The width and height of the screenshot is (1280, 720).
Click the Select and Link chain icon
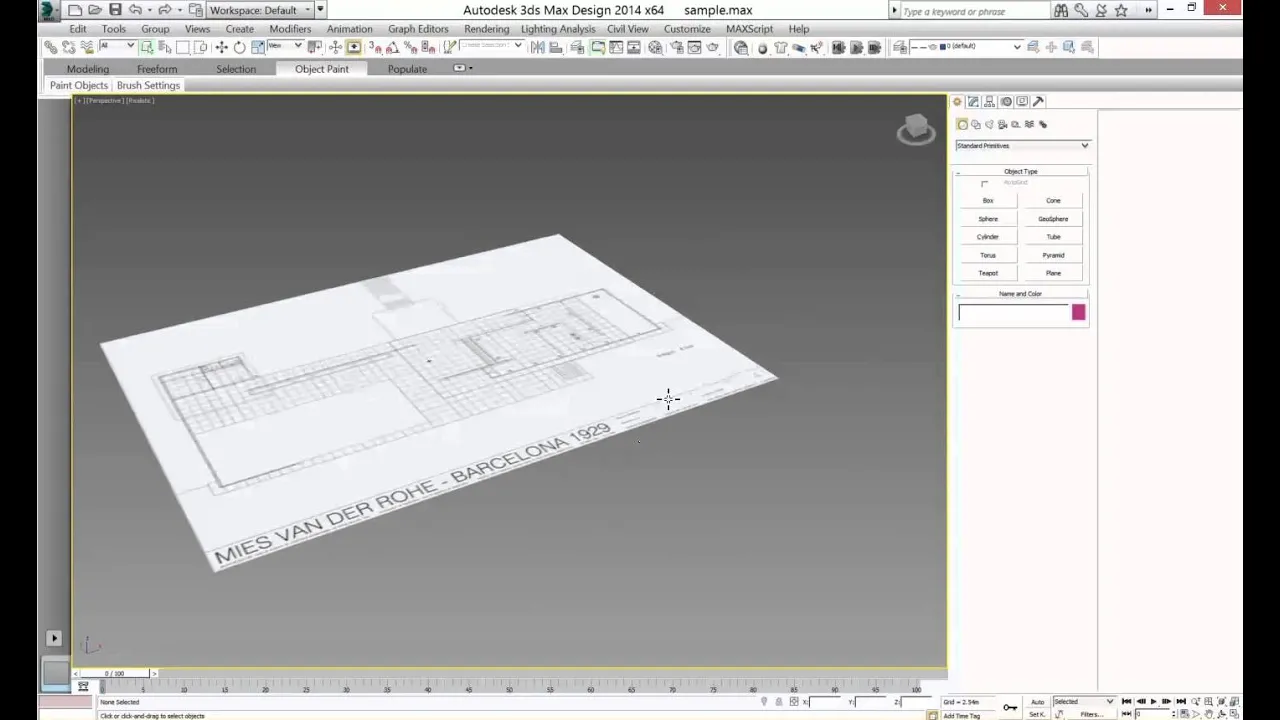tap(51, 47)
